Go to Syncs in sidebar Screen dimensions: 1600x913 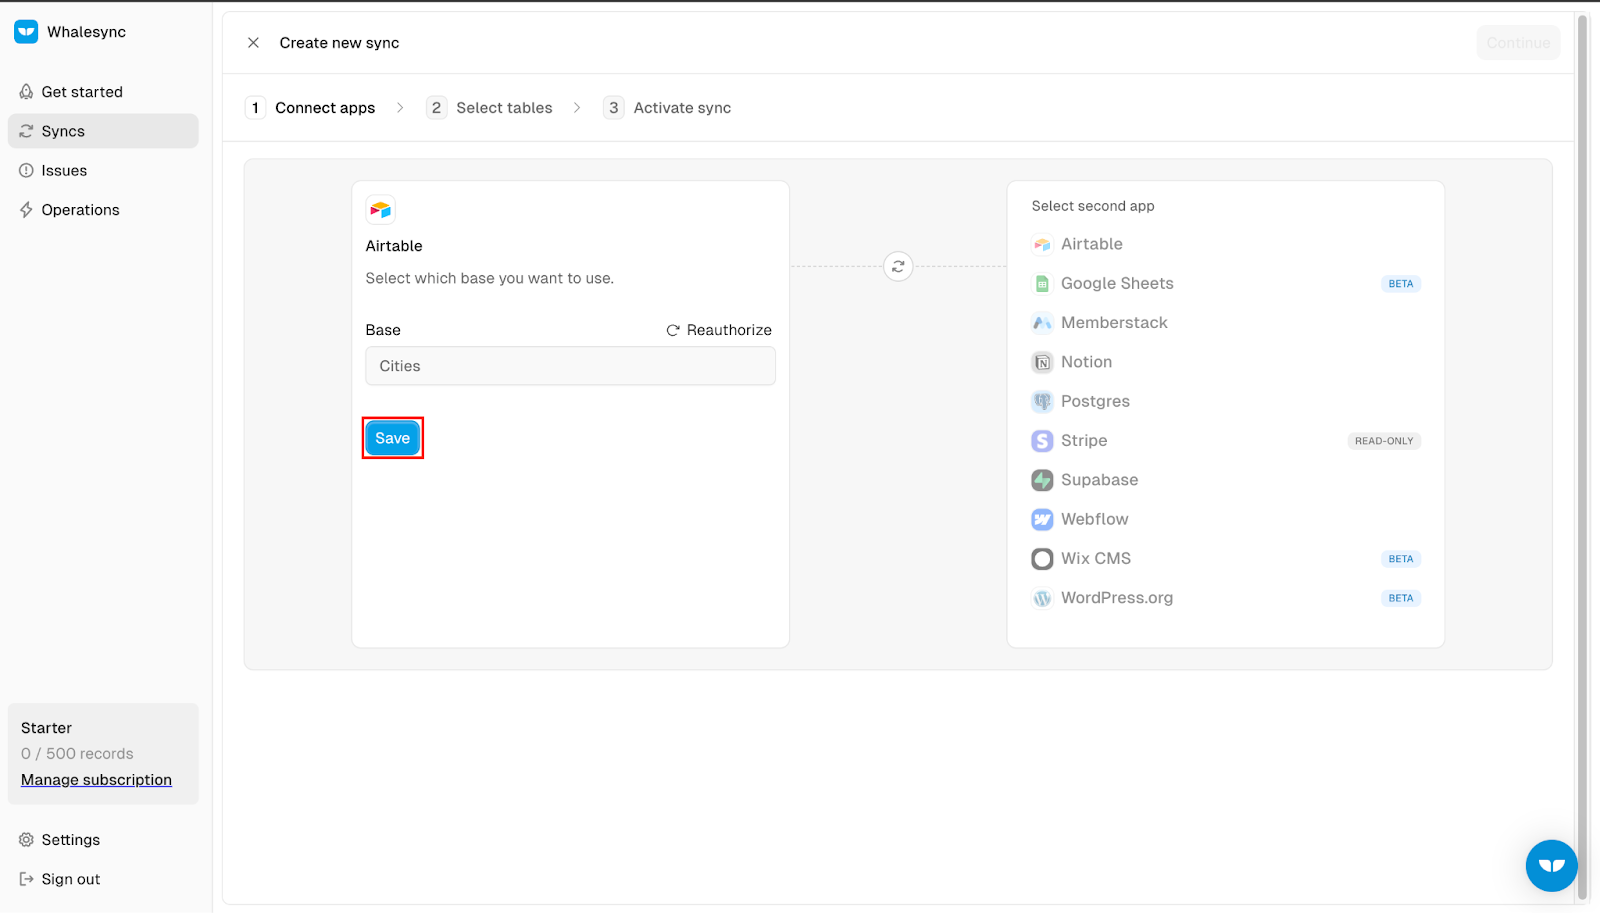click(103, 131)
